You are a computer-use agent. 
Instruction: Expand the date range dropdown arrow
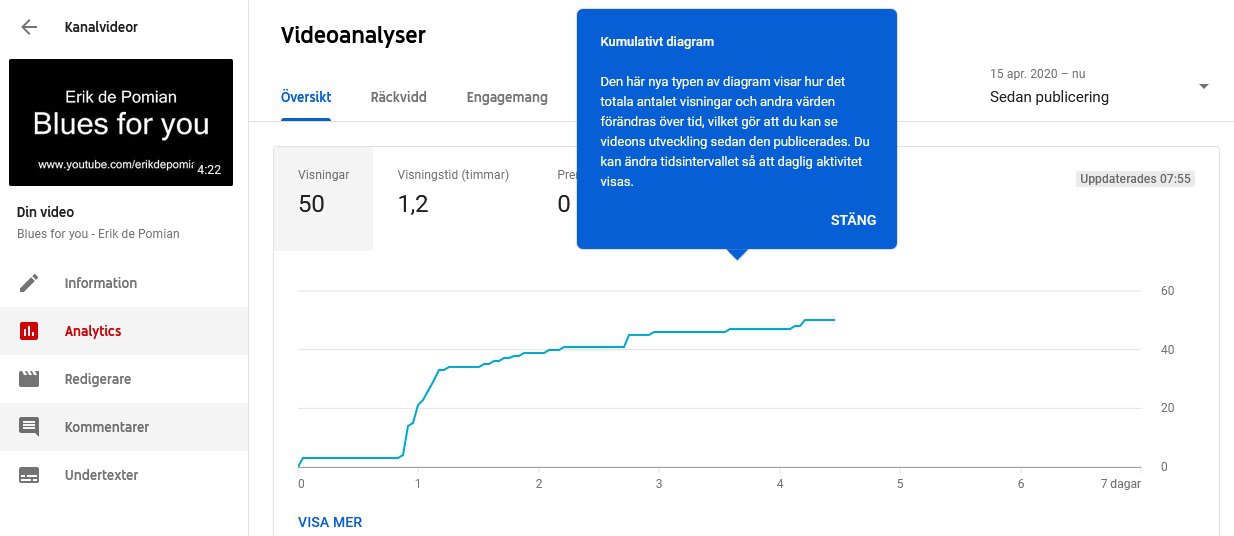pyautogui.click(x=1203, y=87)
